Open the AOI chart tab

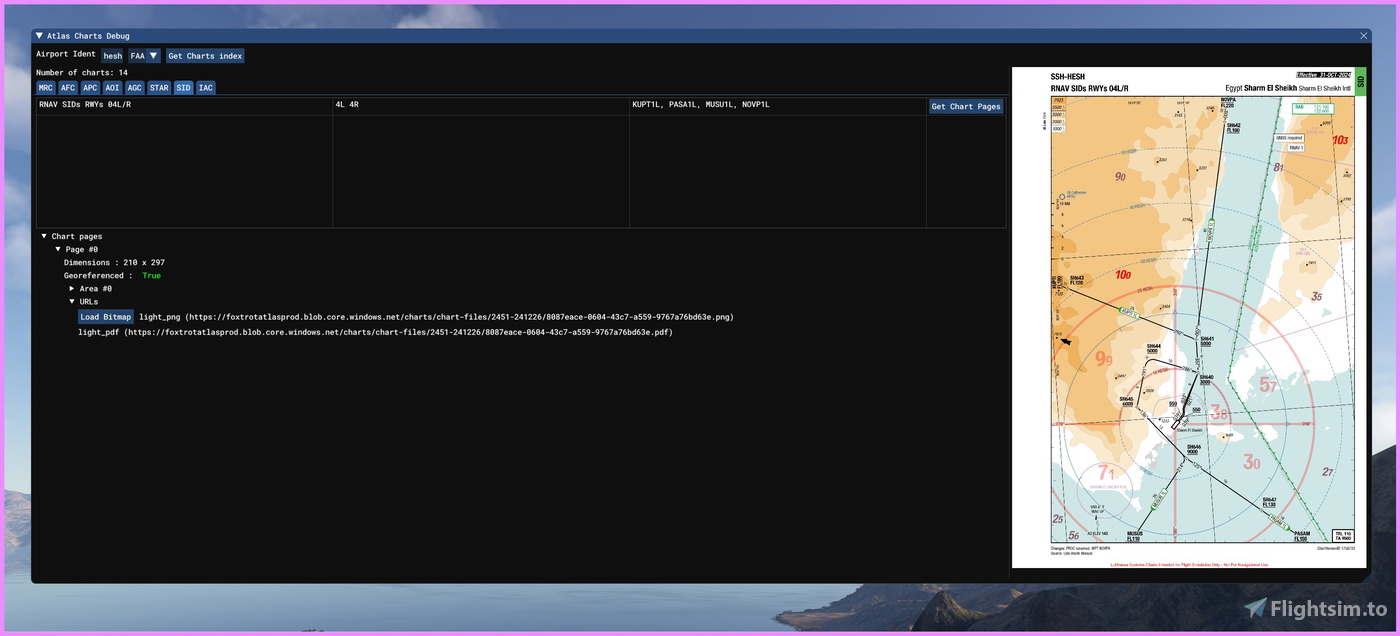coord(112,88)
